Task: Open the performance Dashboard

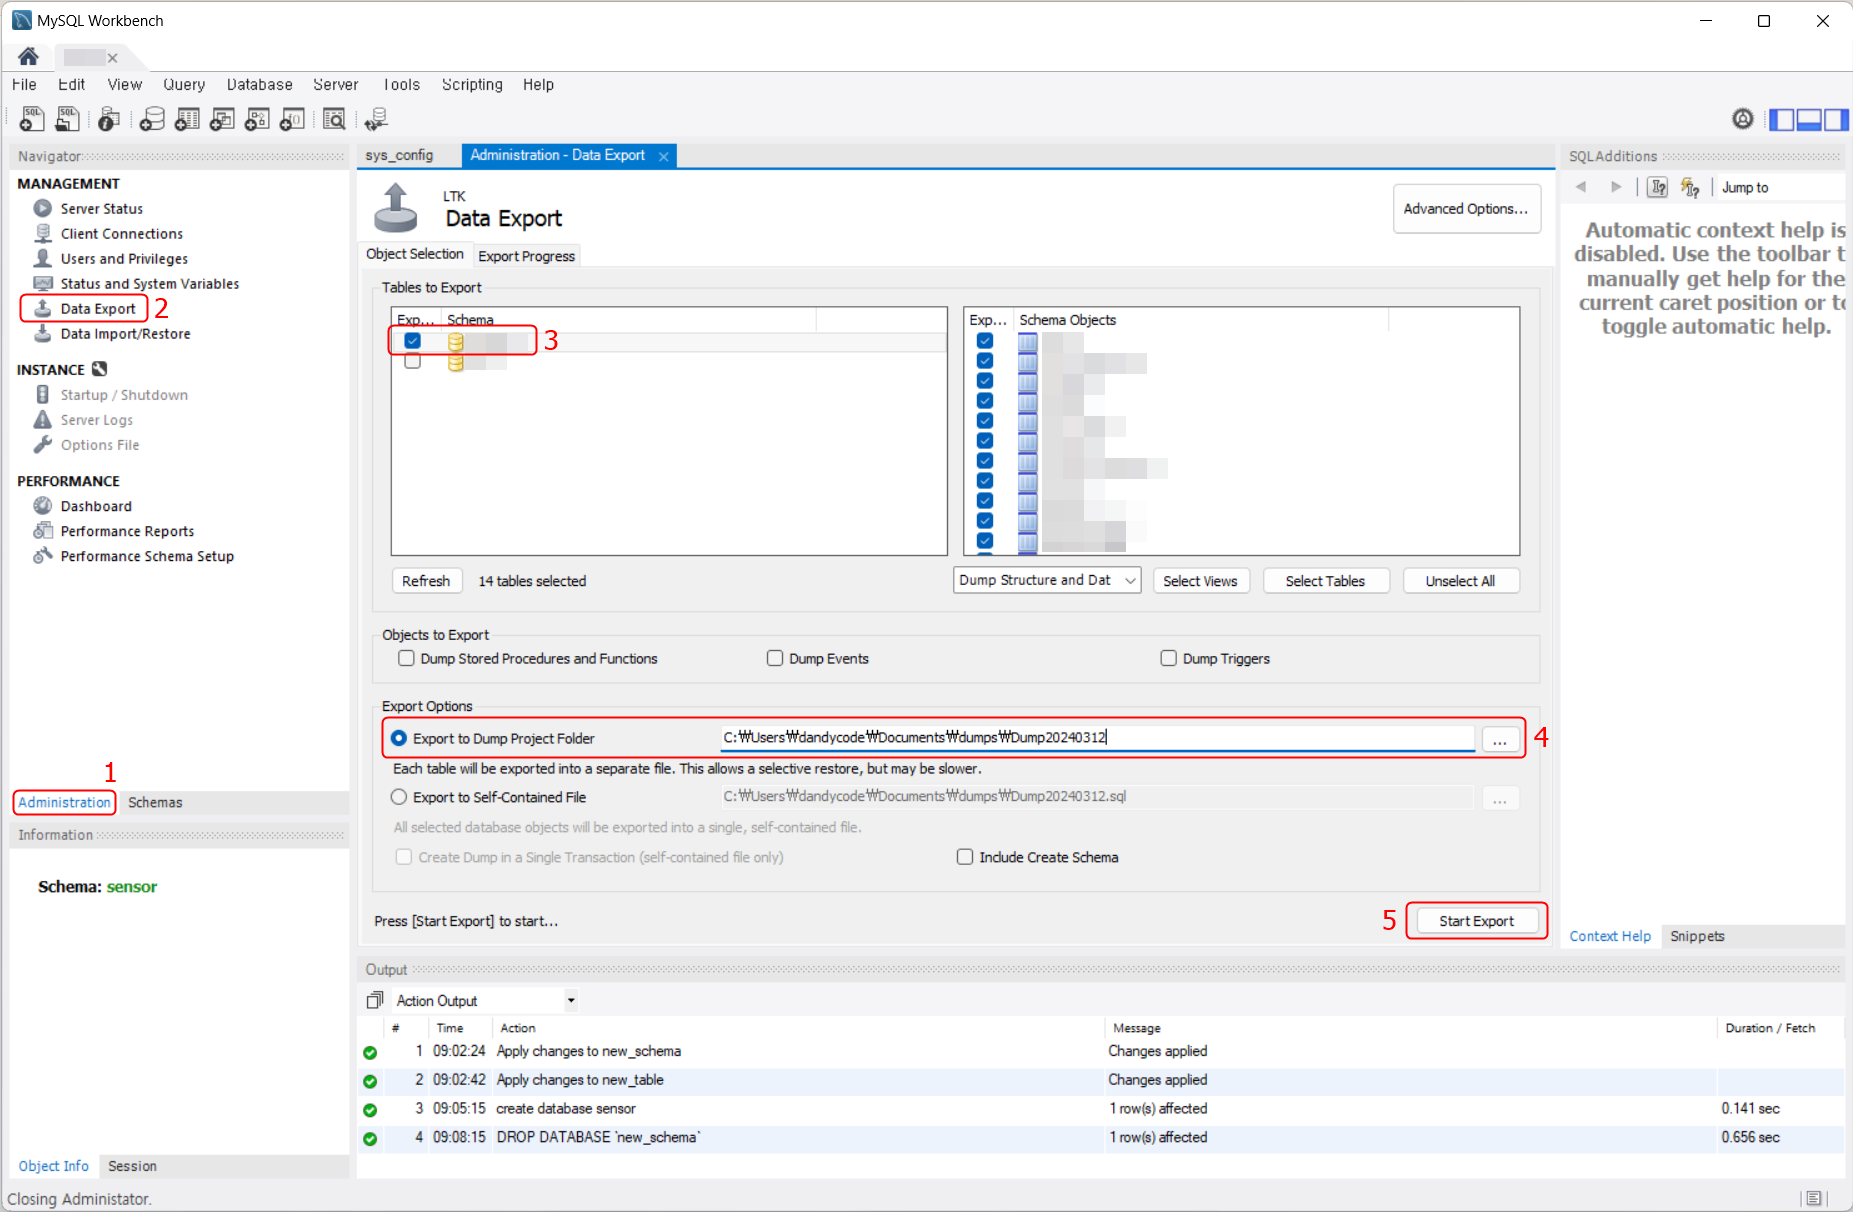Action: pos(95,506)
